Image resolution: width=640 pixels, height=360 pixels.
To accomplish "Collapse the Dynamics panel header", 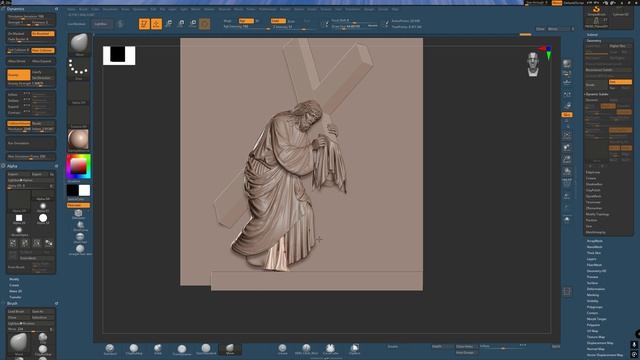I will click(x=16, y=9).
